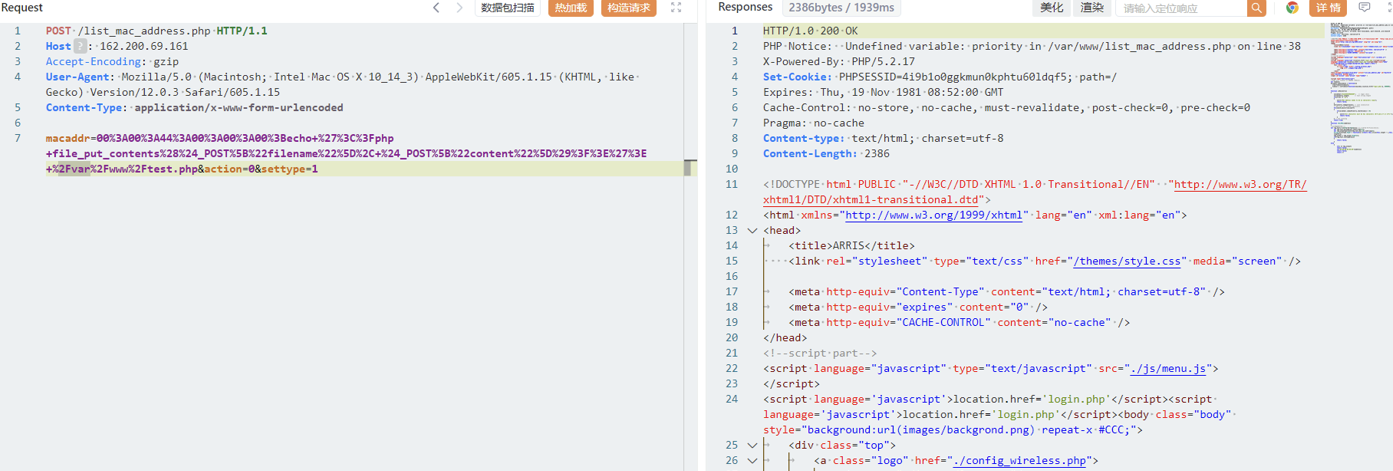Click the X-Powered-By: PHP/5.2.17 header
Image resolution: width=1393 pixels, height=471 pixels.
838,62
